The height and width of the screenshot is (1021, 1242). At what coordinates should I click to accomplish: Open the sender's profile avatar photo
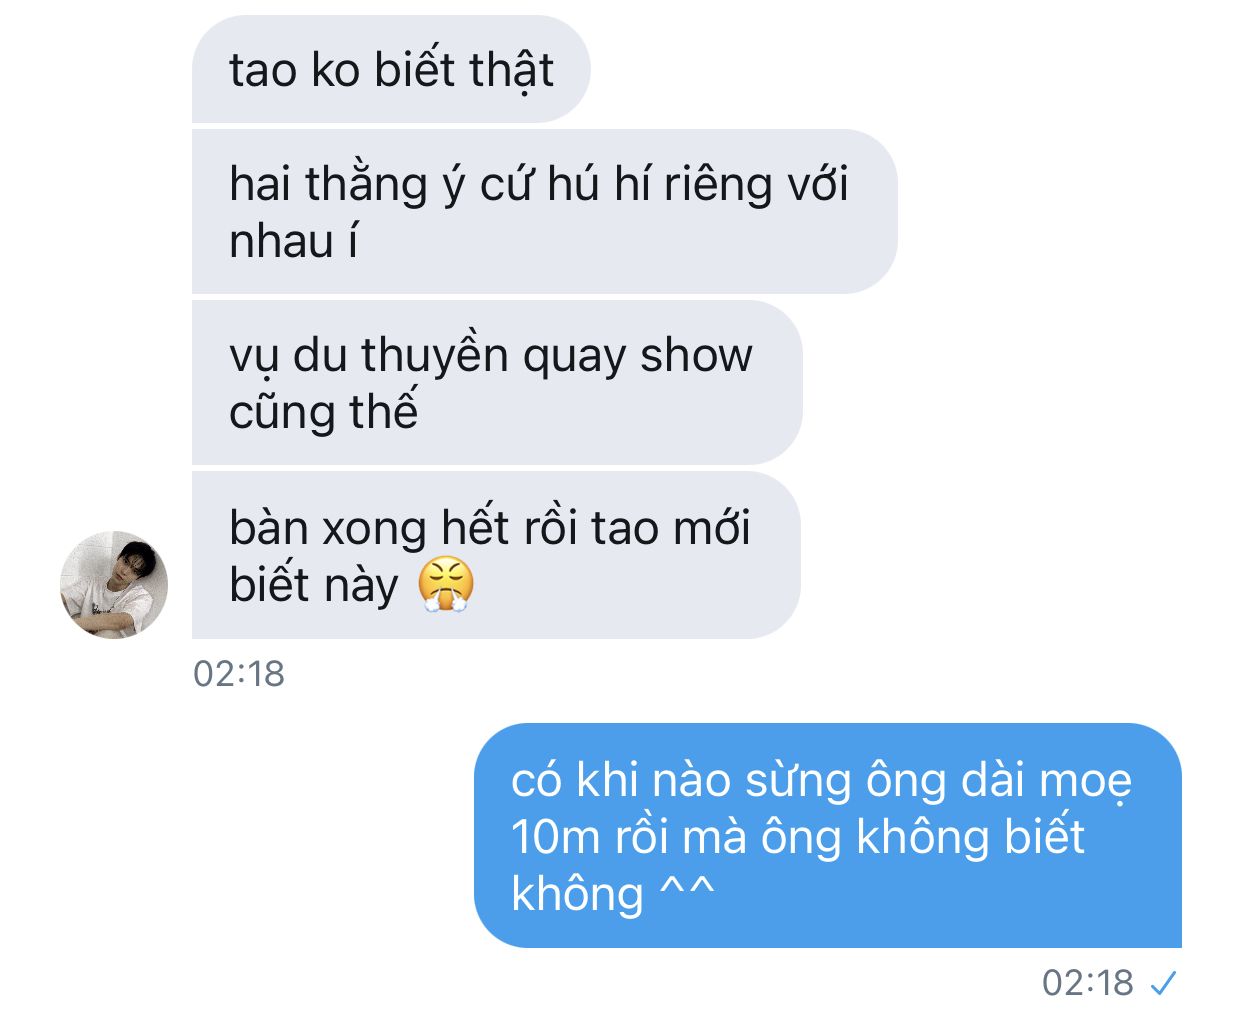pos(114,584)
